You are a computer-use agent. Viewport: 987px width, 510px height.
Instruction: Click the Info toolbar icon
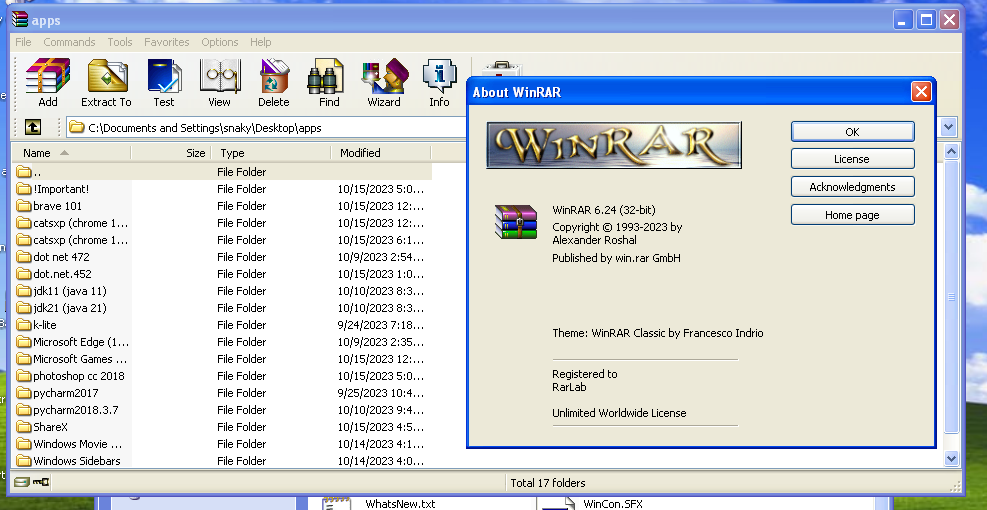click(x=439, y=76)
